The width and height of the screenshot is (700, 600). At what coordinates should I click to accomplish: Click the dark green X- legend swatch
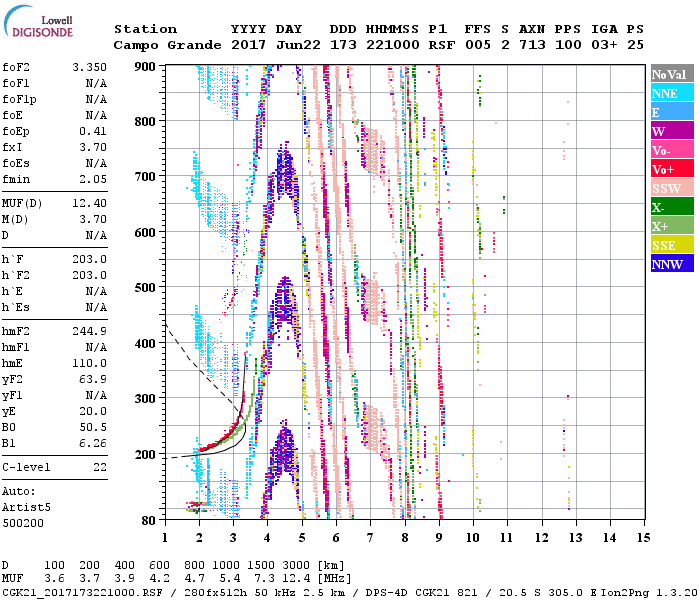[x=671, y=208]
